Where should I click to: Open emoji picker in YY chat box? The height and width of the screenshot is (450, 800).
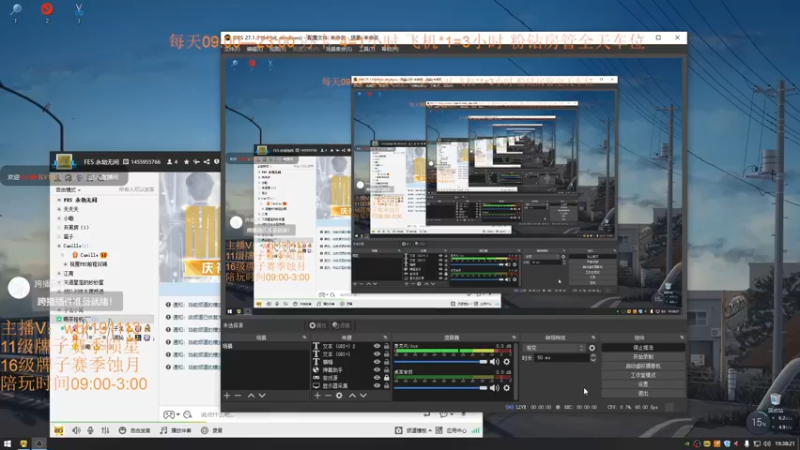(x=188, y=415)
